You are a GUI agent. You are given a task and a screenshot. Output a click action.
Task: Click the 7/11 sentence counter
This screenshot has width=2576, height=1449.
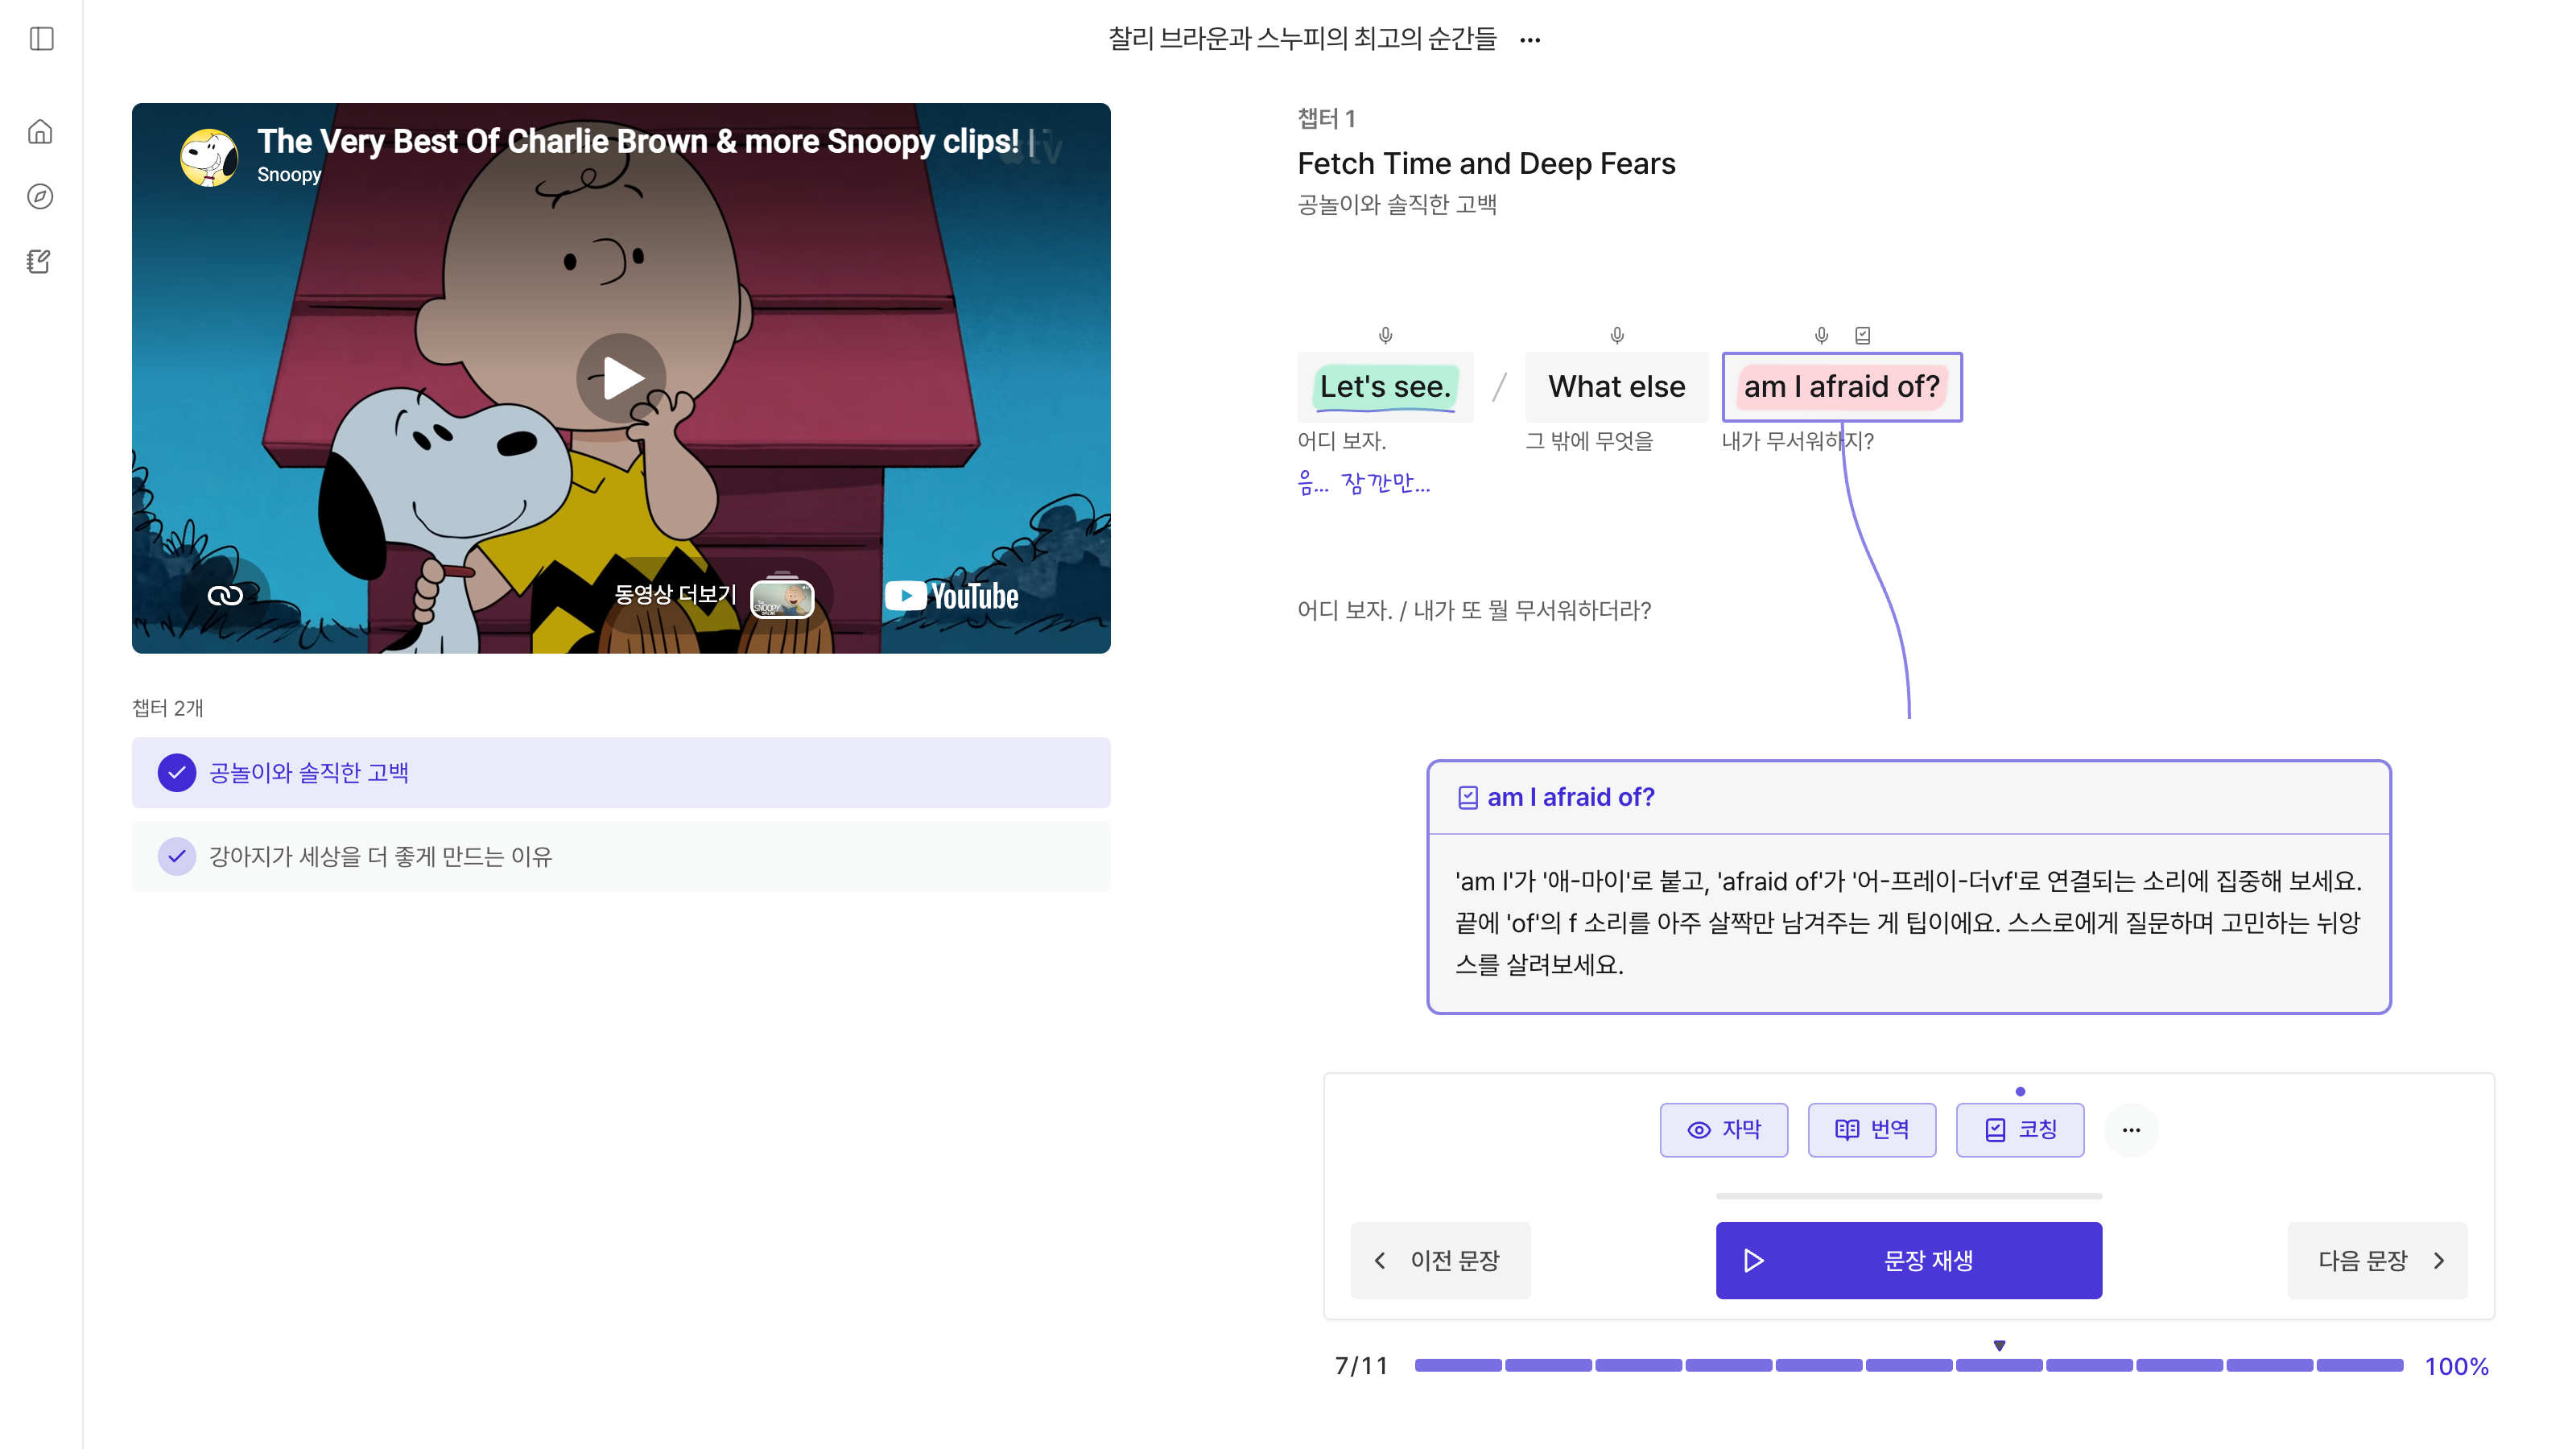click(1361, 1367)
